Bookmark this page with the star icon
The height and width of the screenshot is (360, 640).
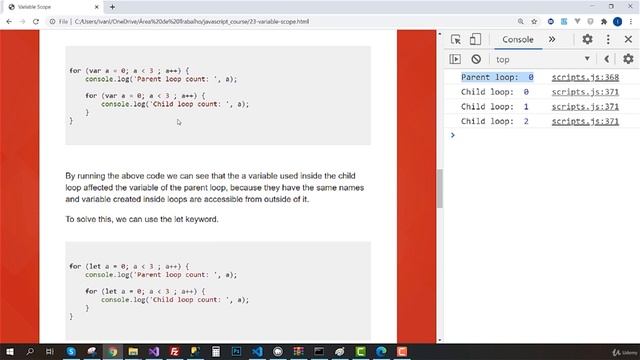[x=534, y=22]
